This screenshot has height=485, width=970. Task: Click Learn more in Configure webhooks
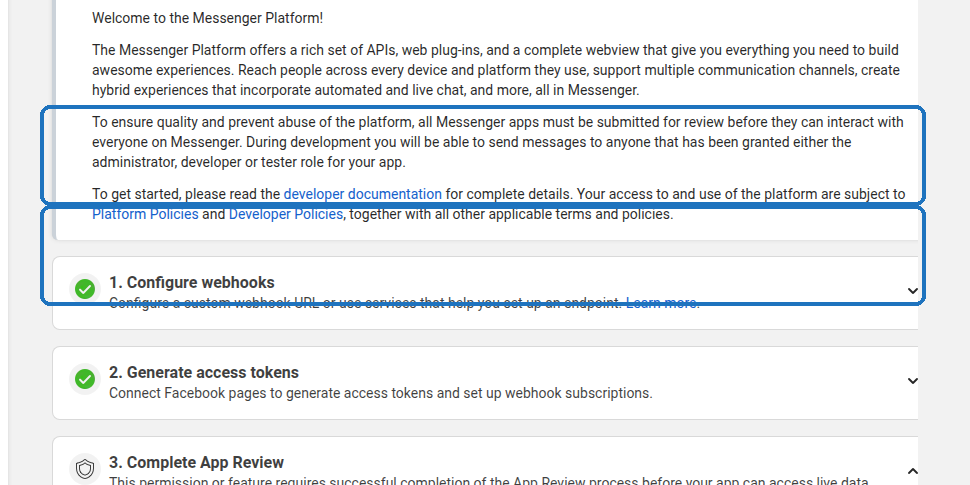pos(663,303)
